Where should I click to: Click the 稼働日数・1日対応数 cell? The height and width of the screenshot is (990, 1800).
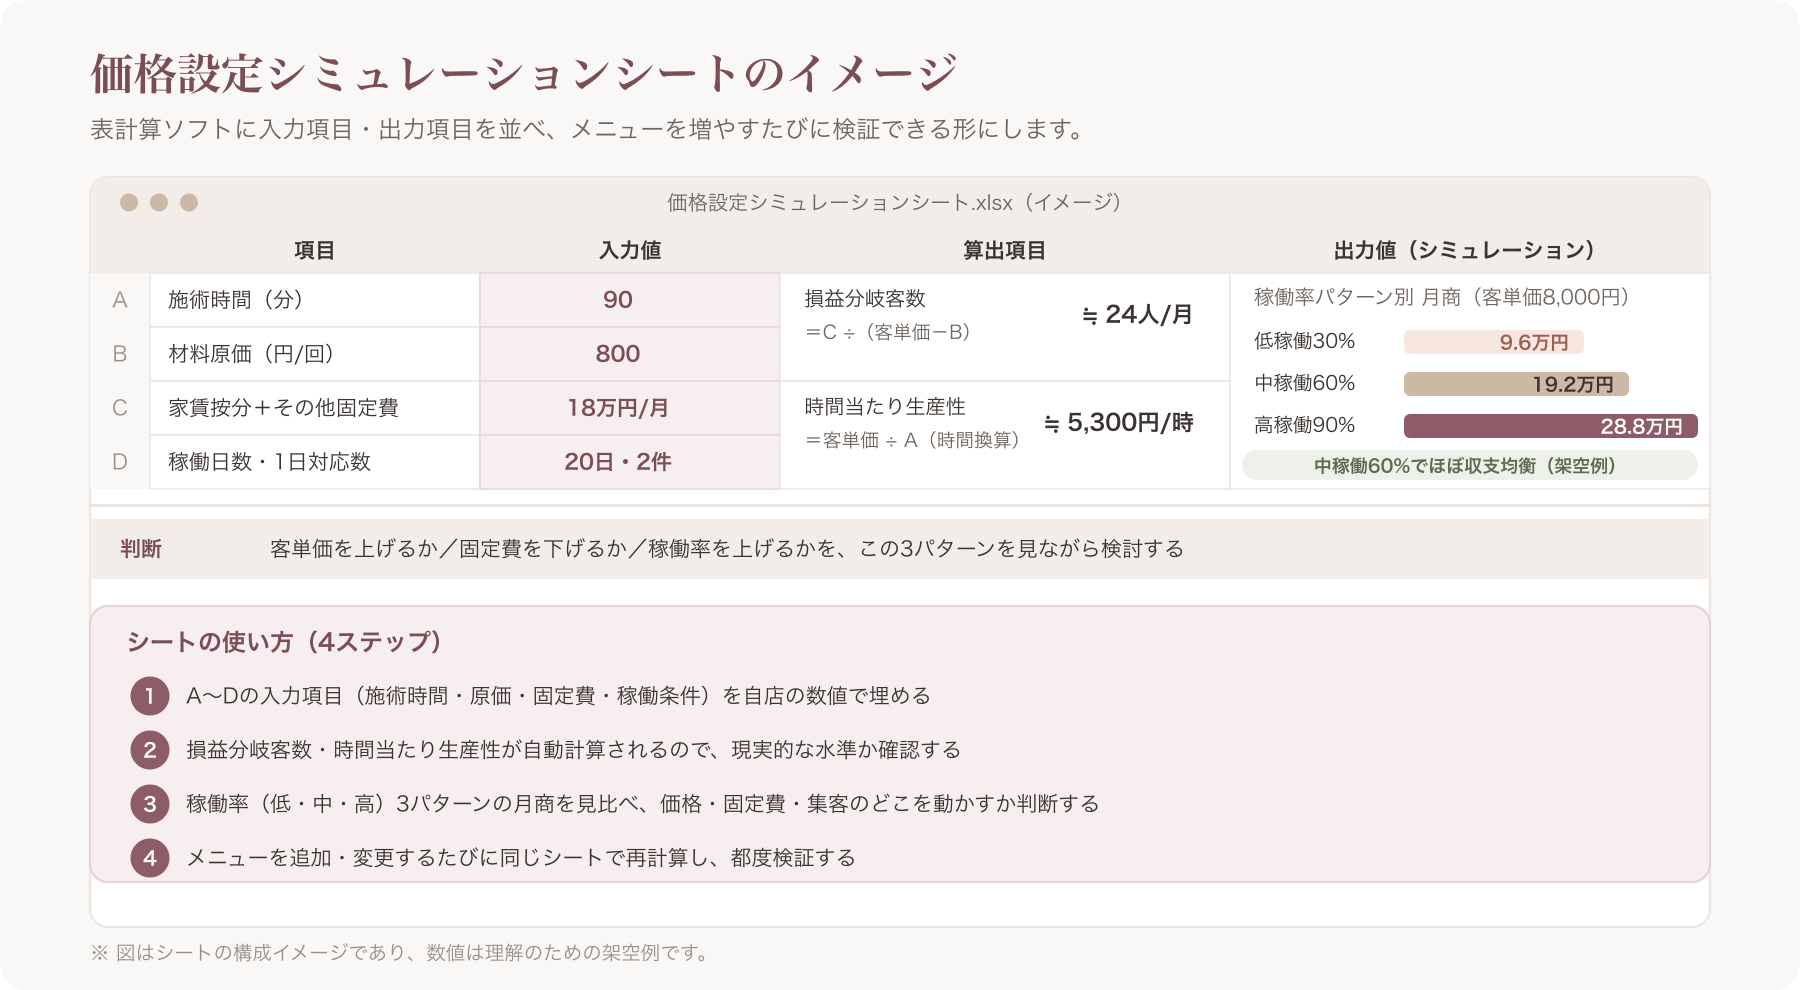click(315, 462)
